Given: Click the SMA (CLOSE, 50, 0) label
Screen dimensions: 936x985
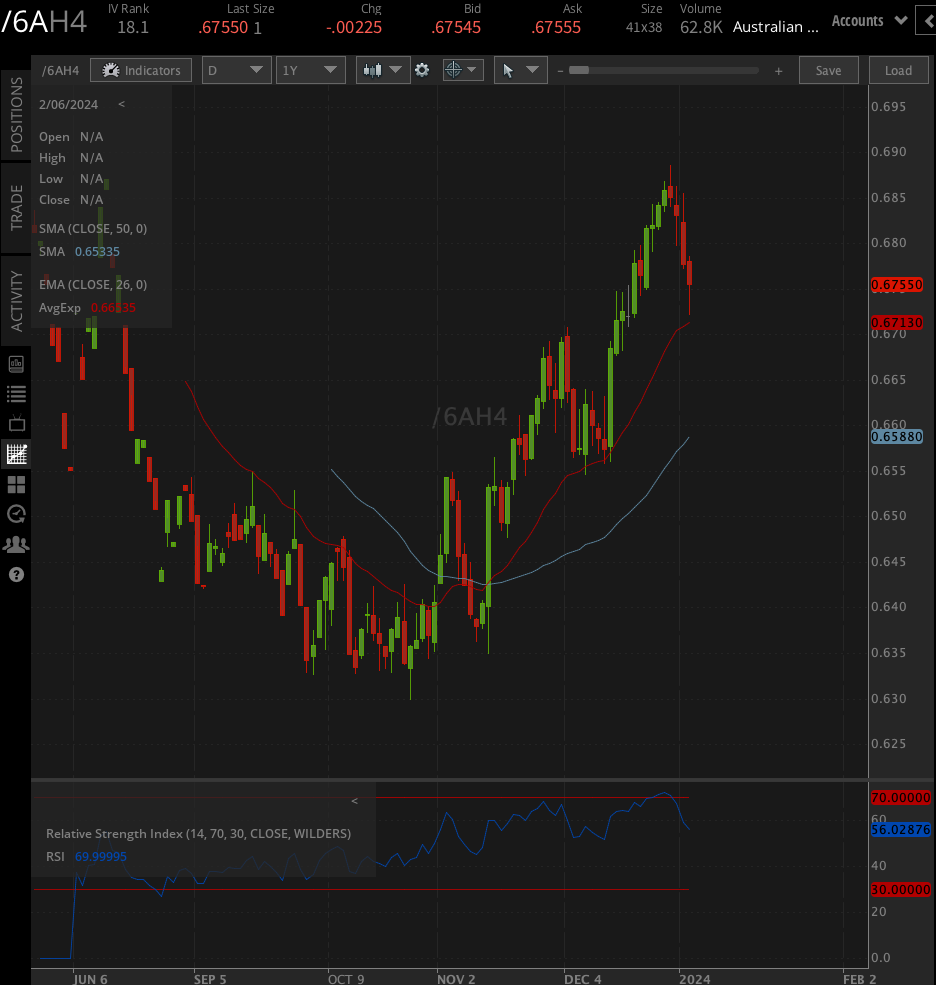Looking at the screenshot, I should 93,229.
